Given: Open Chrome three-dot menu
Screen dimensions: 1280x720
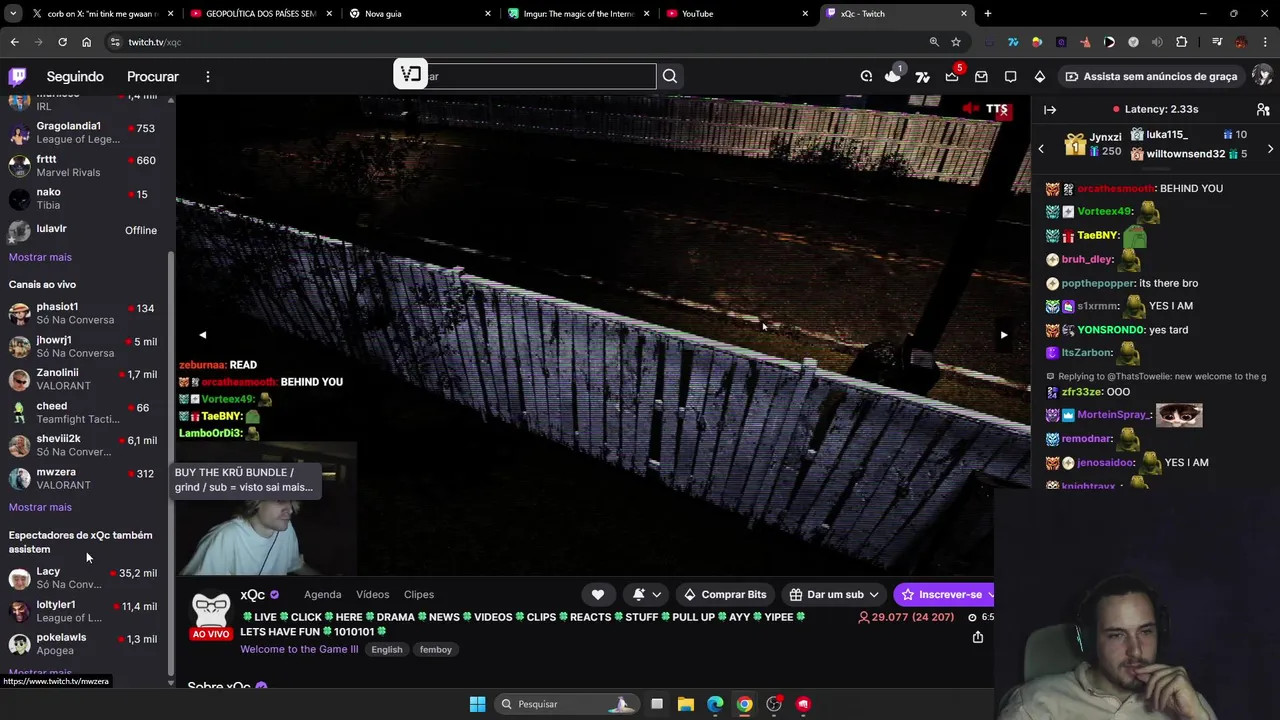Looking at the screenshot, I should [x=1264, y=42].
